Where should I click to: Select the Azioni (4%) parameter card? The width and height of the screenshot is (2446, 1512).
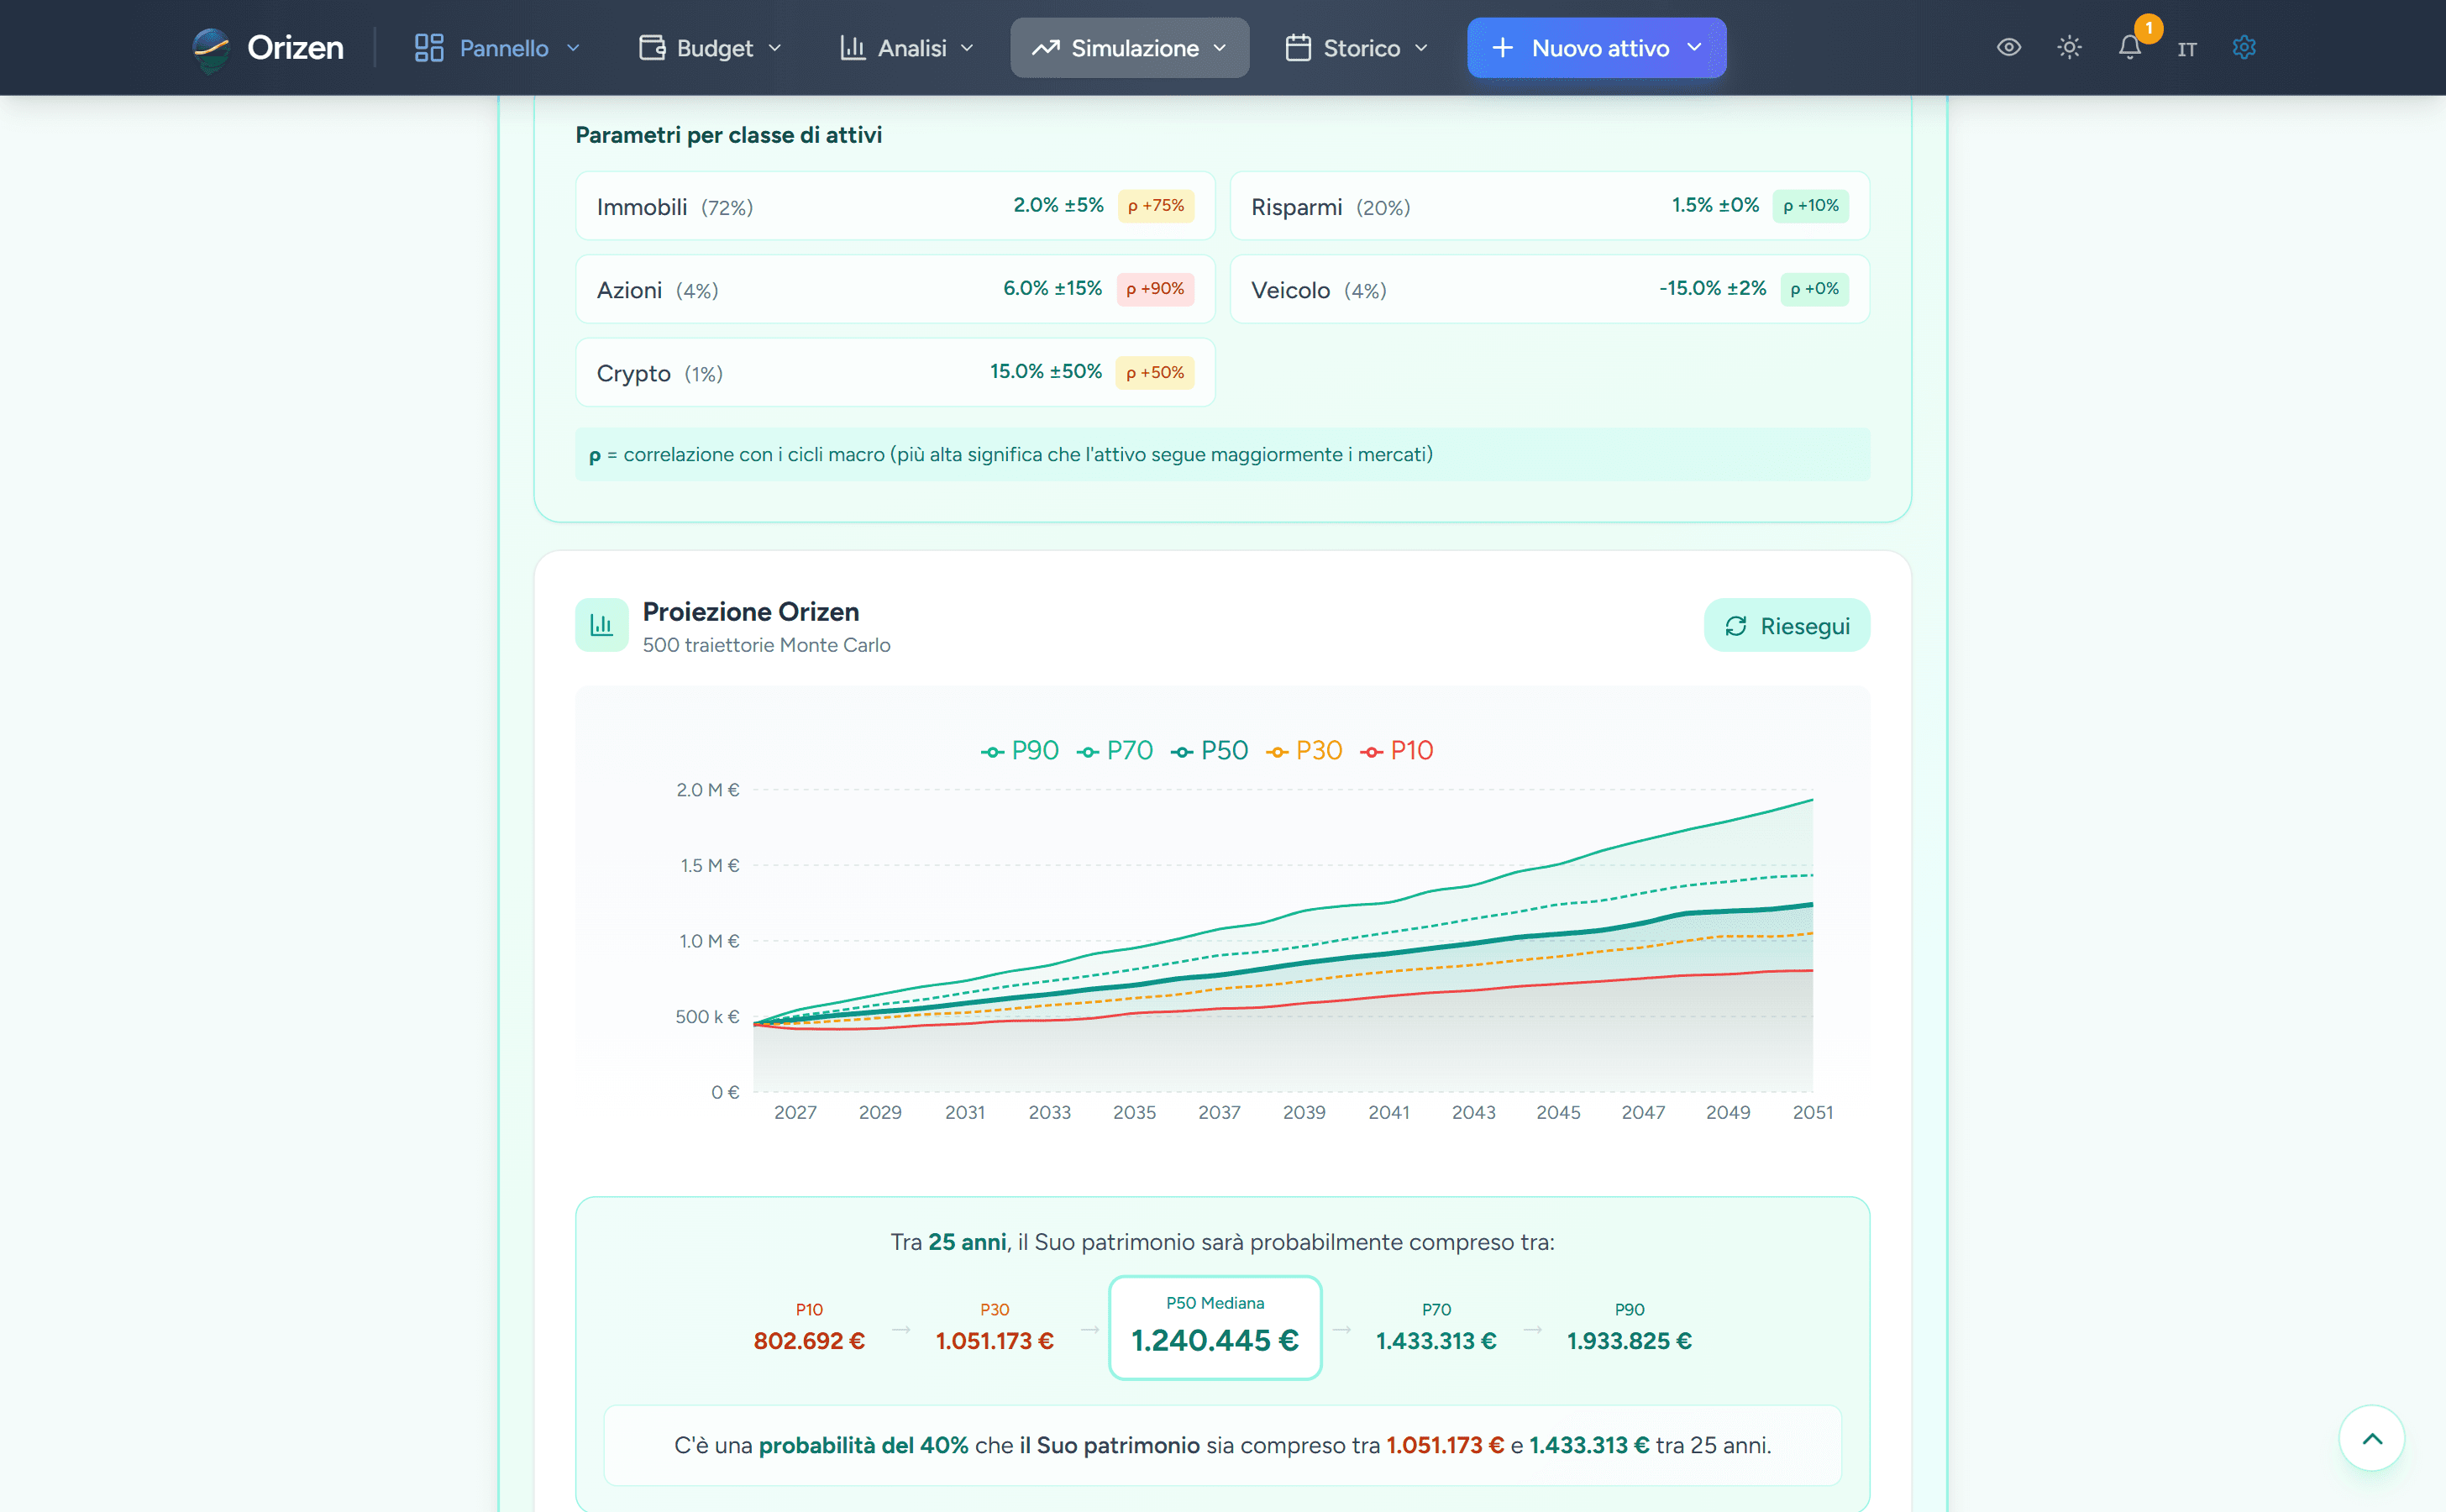895,289
